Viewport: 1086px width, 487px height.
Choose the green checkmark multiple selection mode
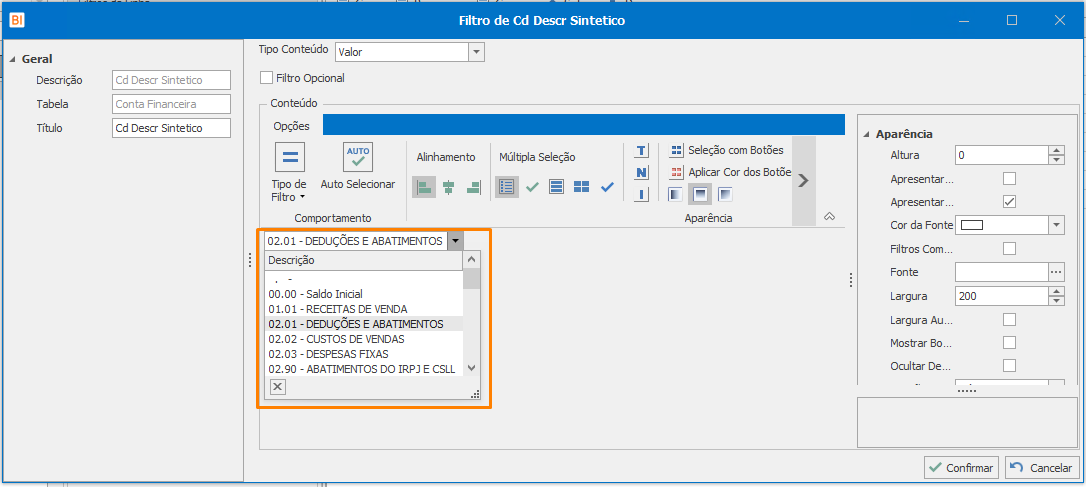[x=532, y=187]
